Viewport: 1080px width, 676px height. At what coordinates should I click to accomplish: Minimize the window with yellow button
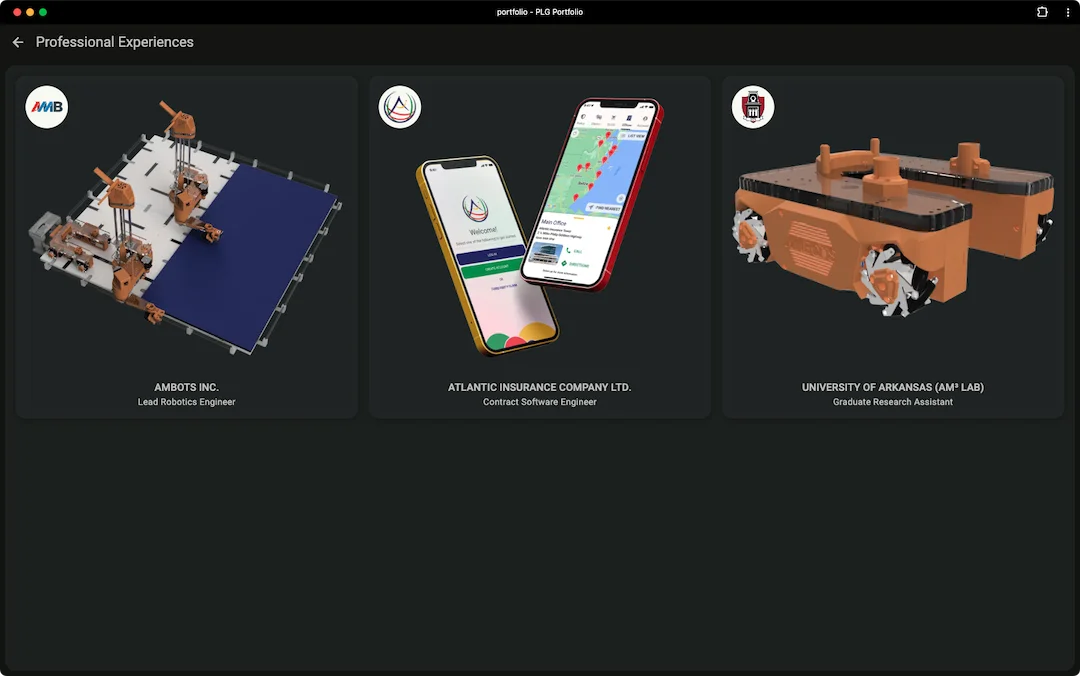[30, 12]
